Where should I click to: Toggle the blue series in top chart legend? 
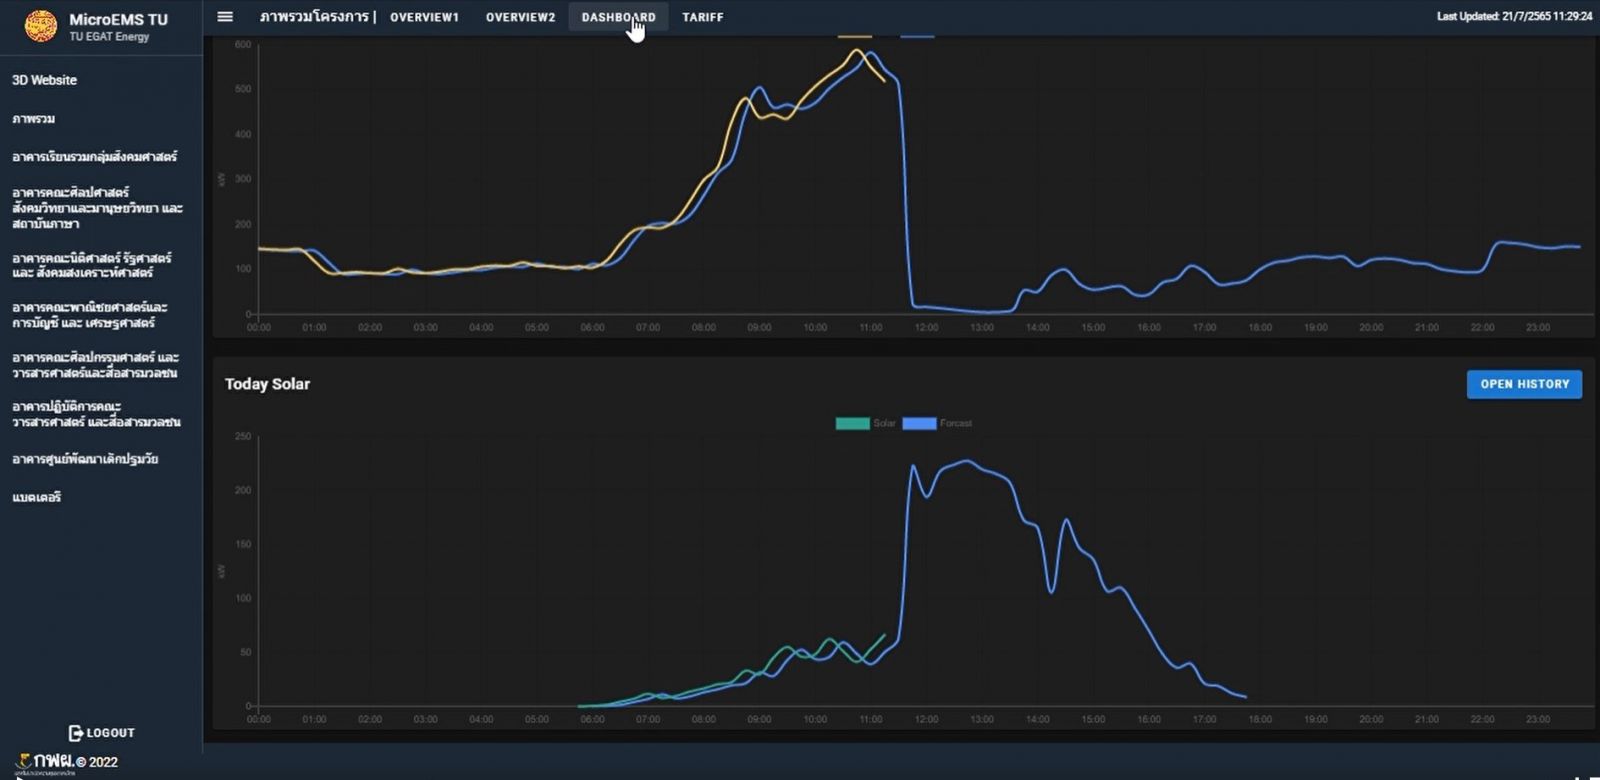click(x=917, y=37)
